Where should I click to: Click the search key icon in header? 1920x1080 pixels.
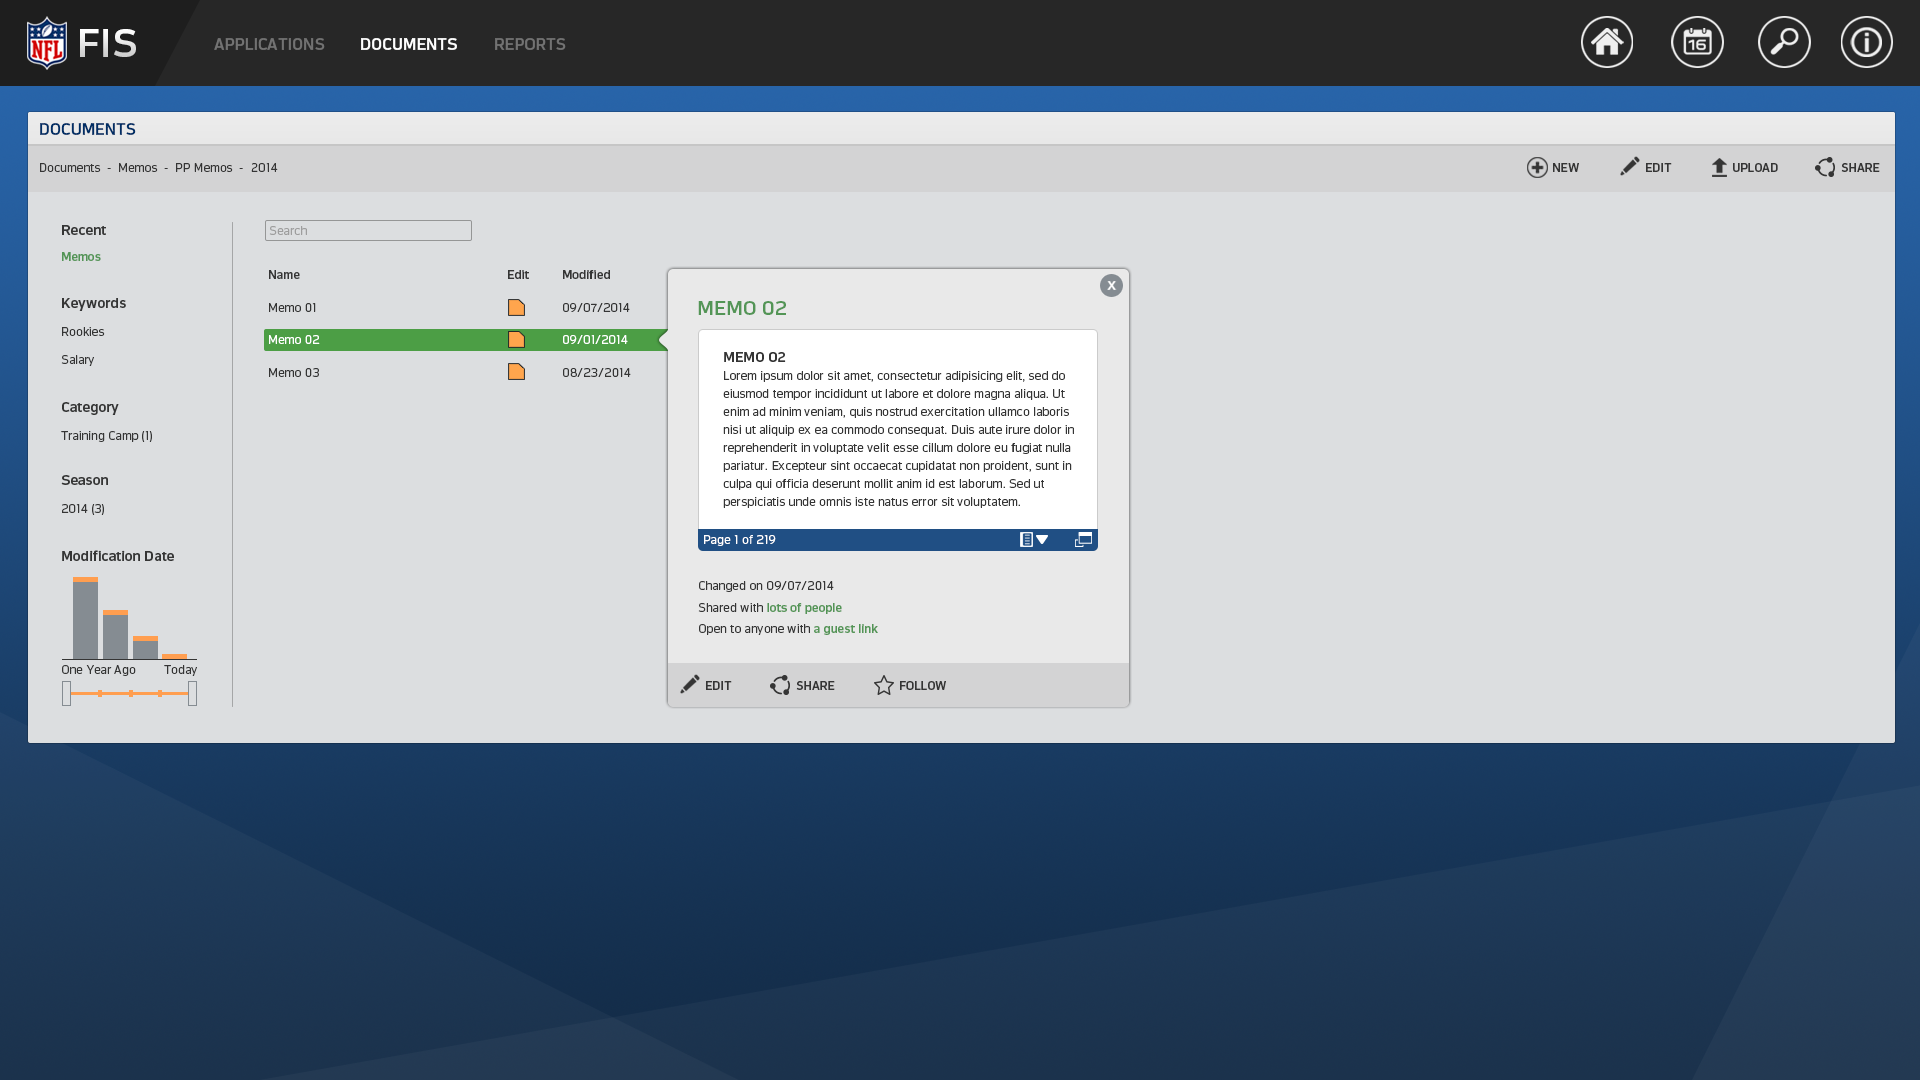point(1784,42)
